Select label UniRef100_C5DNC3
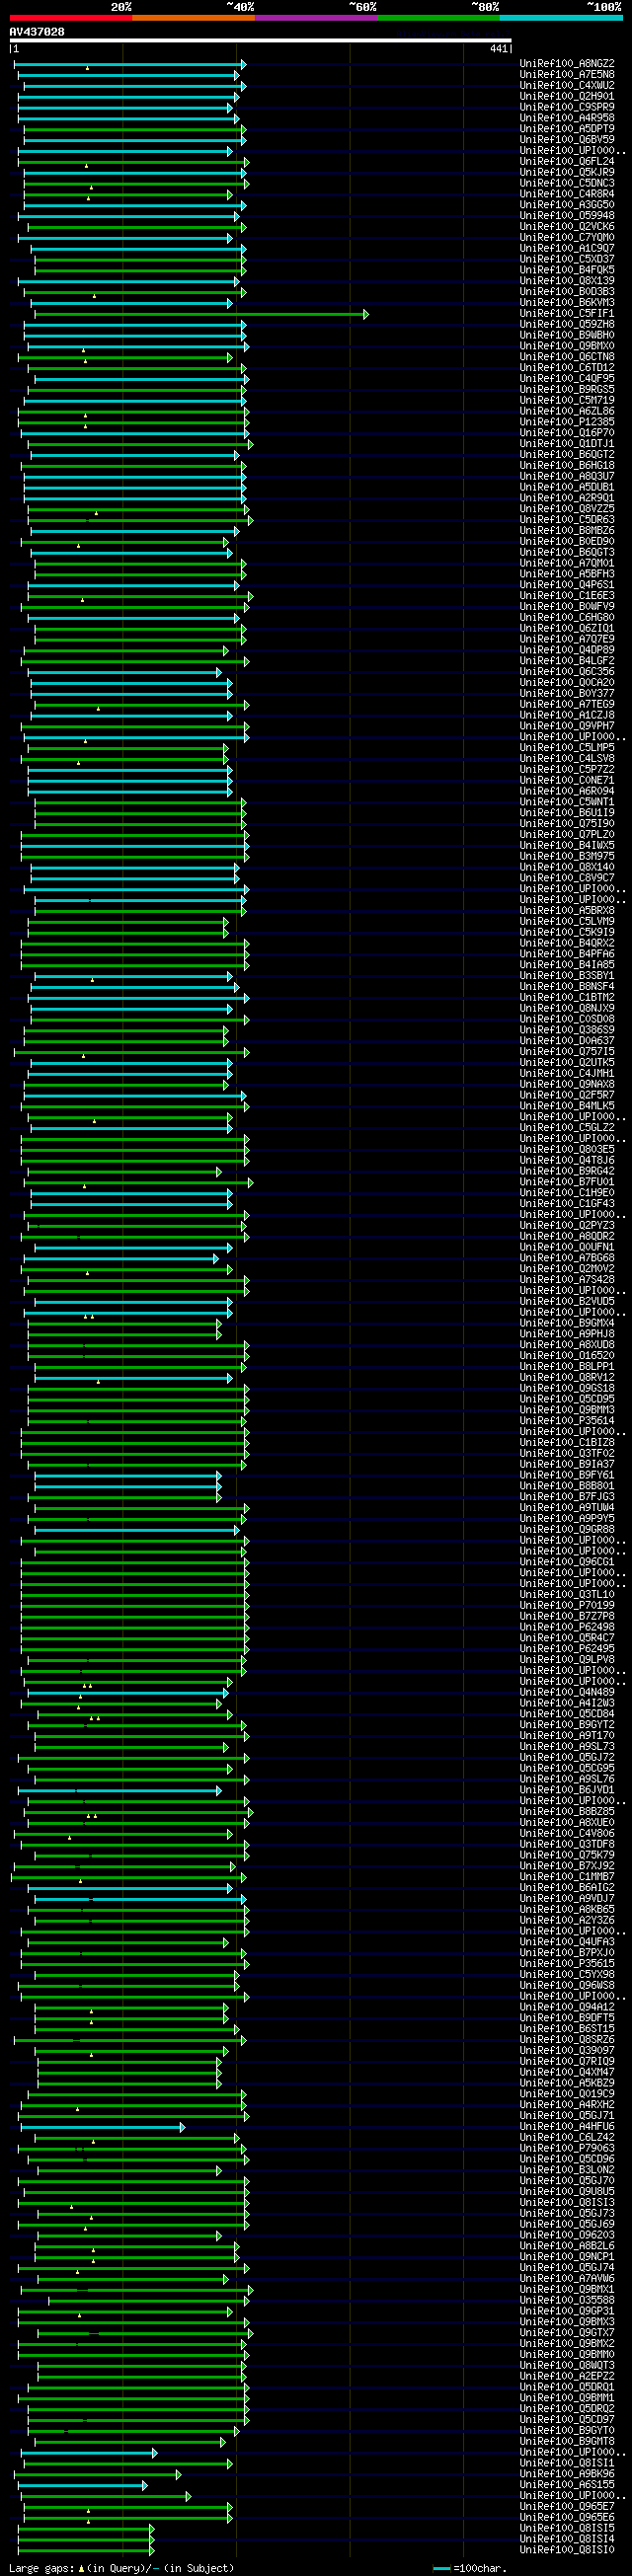 [567, 183]
